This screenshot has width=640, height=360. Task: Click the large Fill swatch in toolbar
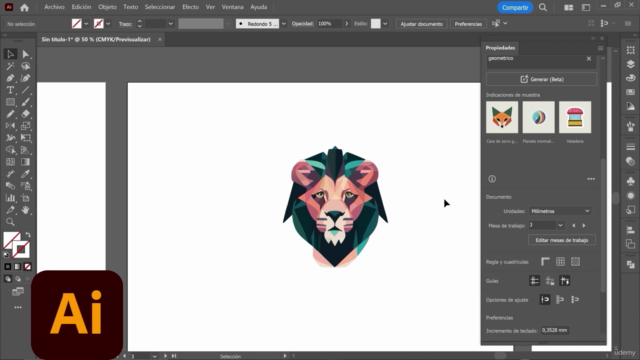point(12,240)
